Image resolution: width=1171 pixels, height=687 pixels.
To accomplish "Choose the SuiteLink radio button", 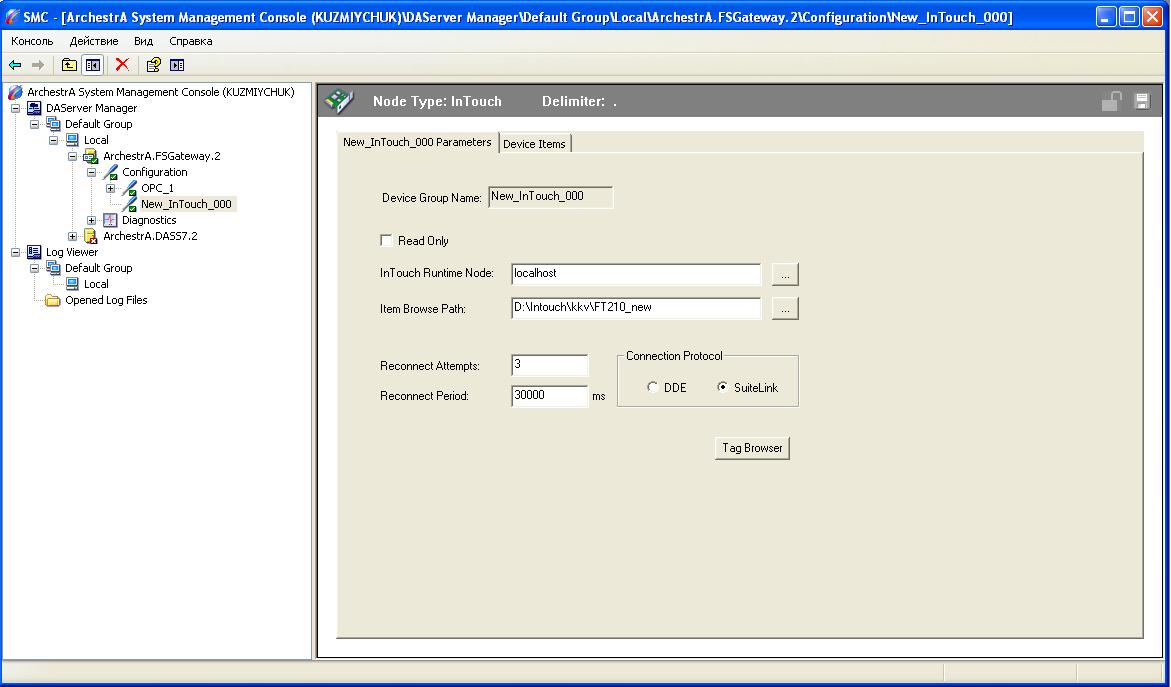I will click(x=723, y=388).
